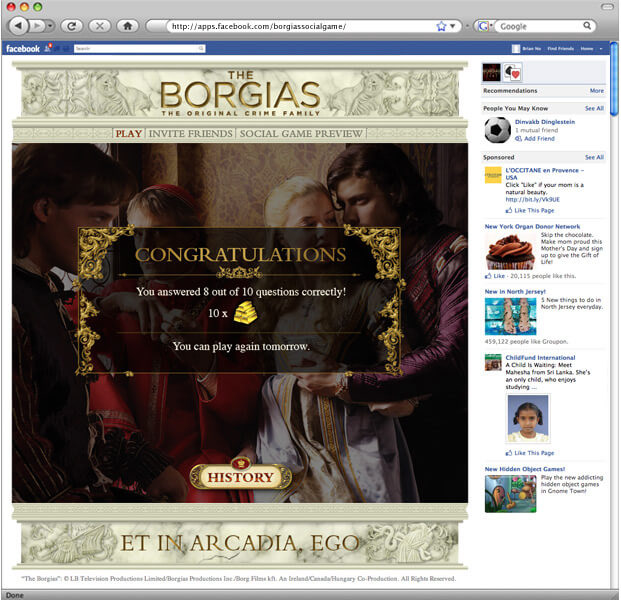The width and height of the screenshot is (621, 600).
Task: Open New in North Jersey ad title
Action: [515, 291]
